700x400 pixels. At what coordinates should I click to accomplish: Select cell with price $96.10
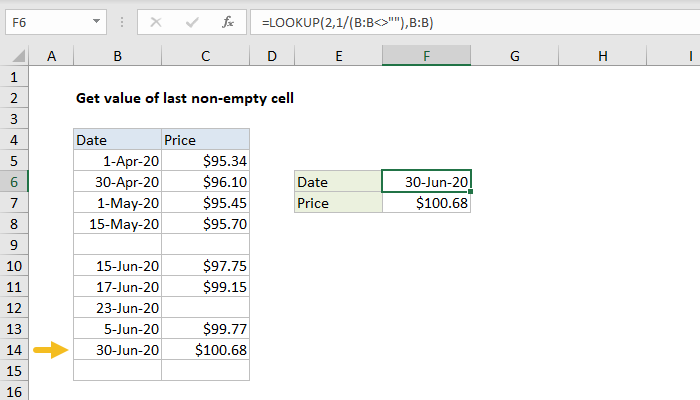(x=205, y=182)
